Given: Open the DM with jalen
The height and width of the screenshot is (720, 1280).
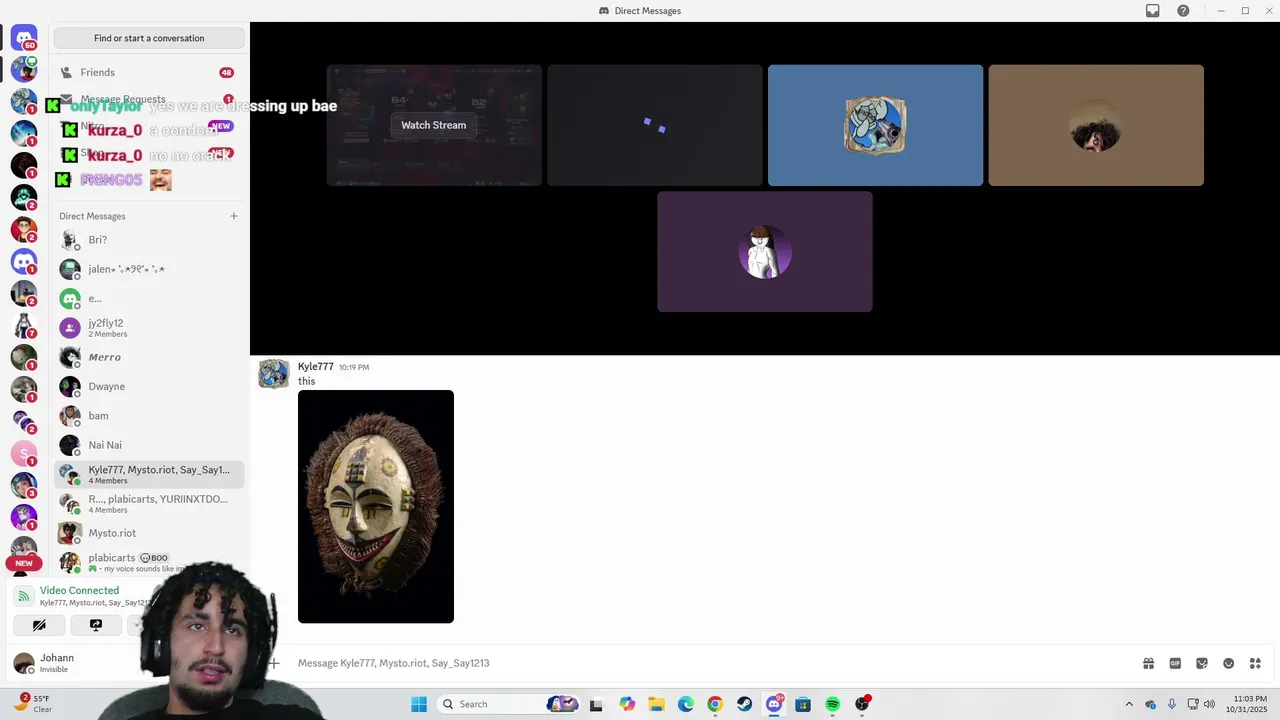Looking at the screenshot, I should tap(149, 269).
